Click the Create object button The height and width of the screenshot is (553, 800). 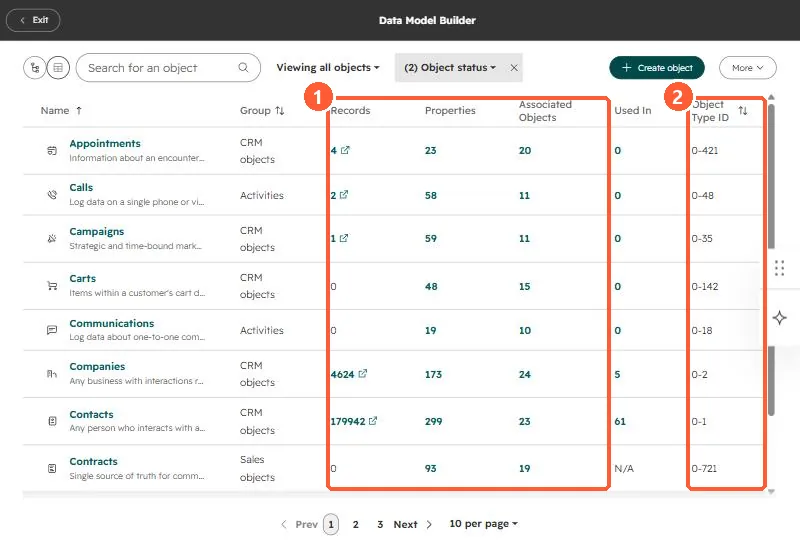pyautogui.click(x=657, y=67)
